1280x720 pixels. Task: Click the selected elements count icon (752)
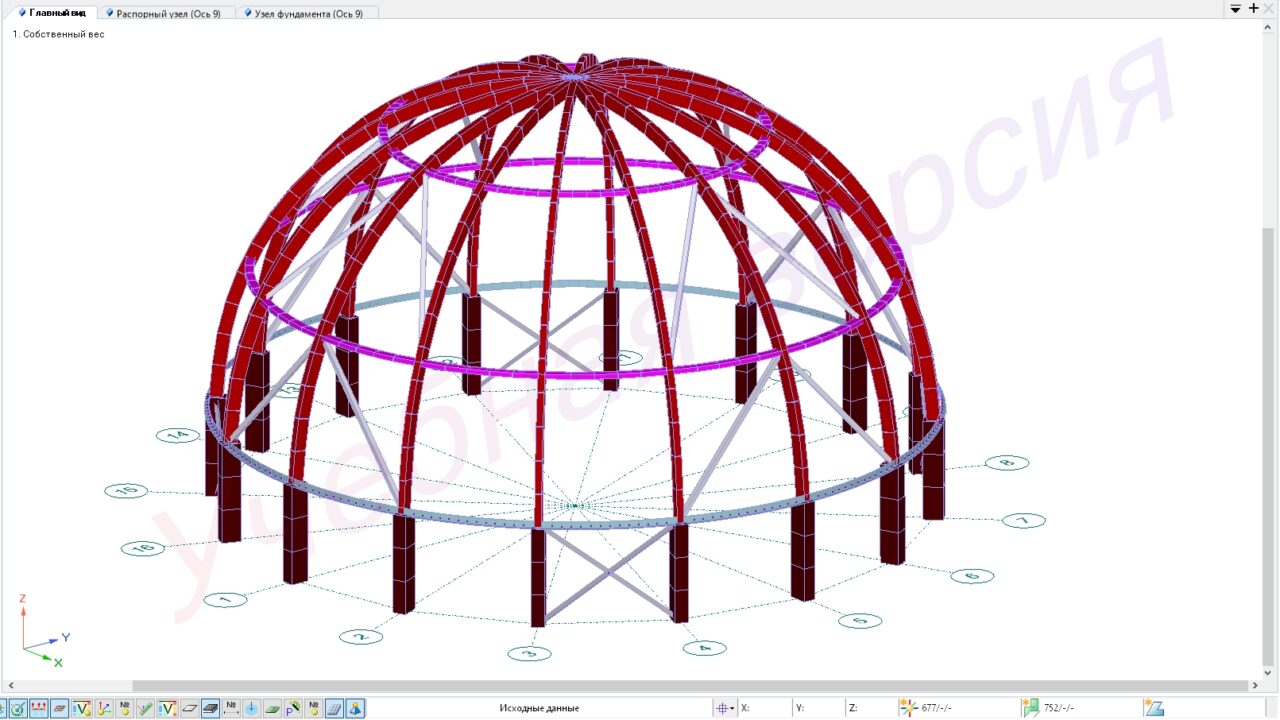tap(1030, 708)
